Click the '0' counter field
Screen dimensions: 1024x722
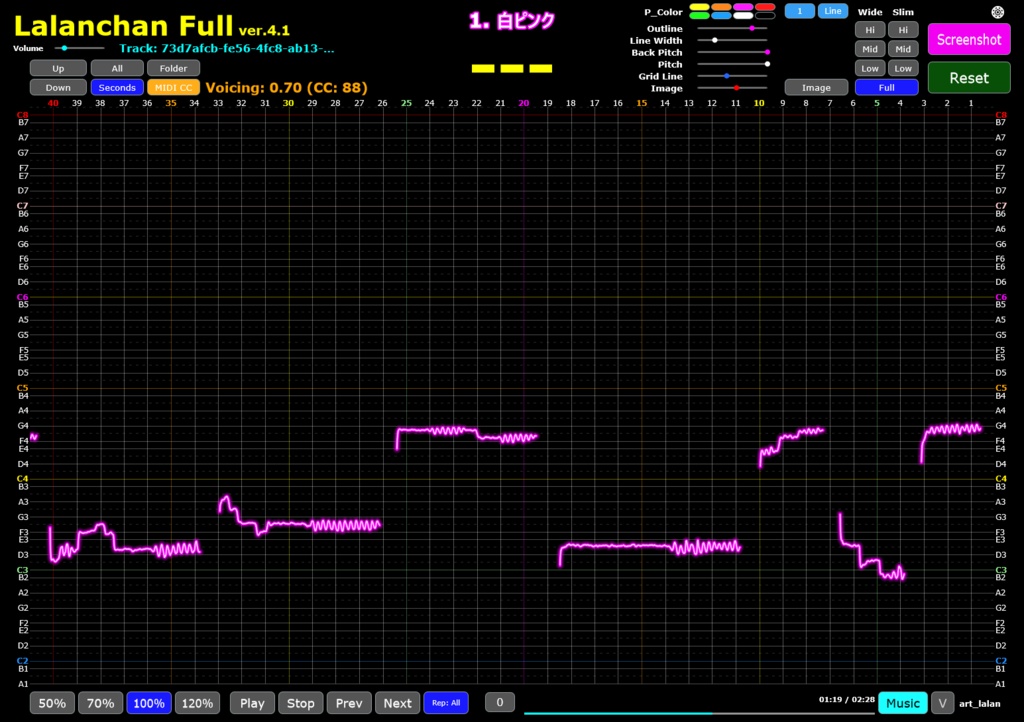click(x=500, y=702)
